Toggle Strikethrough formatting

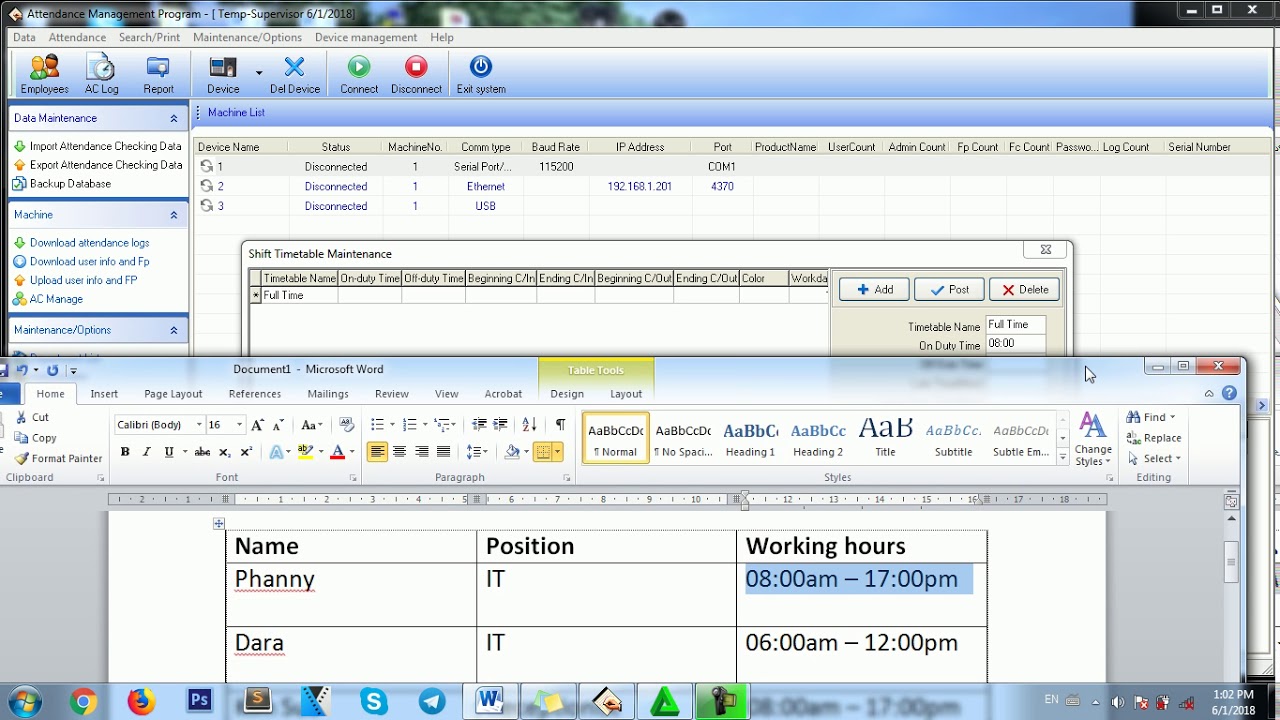[202, 452]
